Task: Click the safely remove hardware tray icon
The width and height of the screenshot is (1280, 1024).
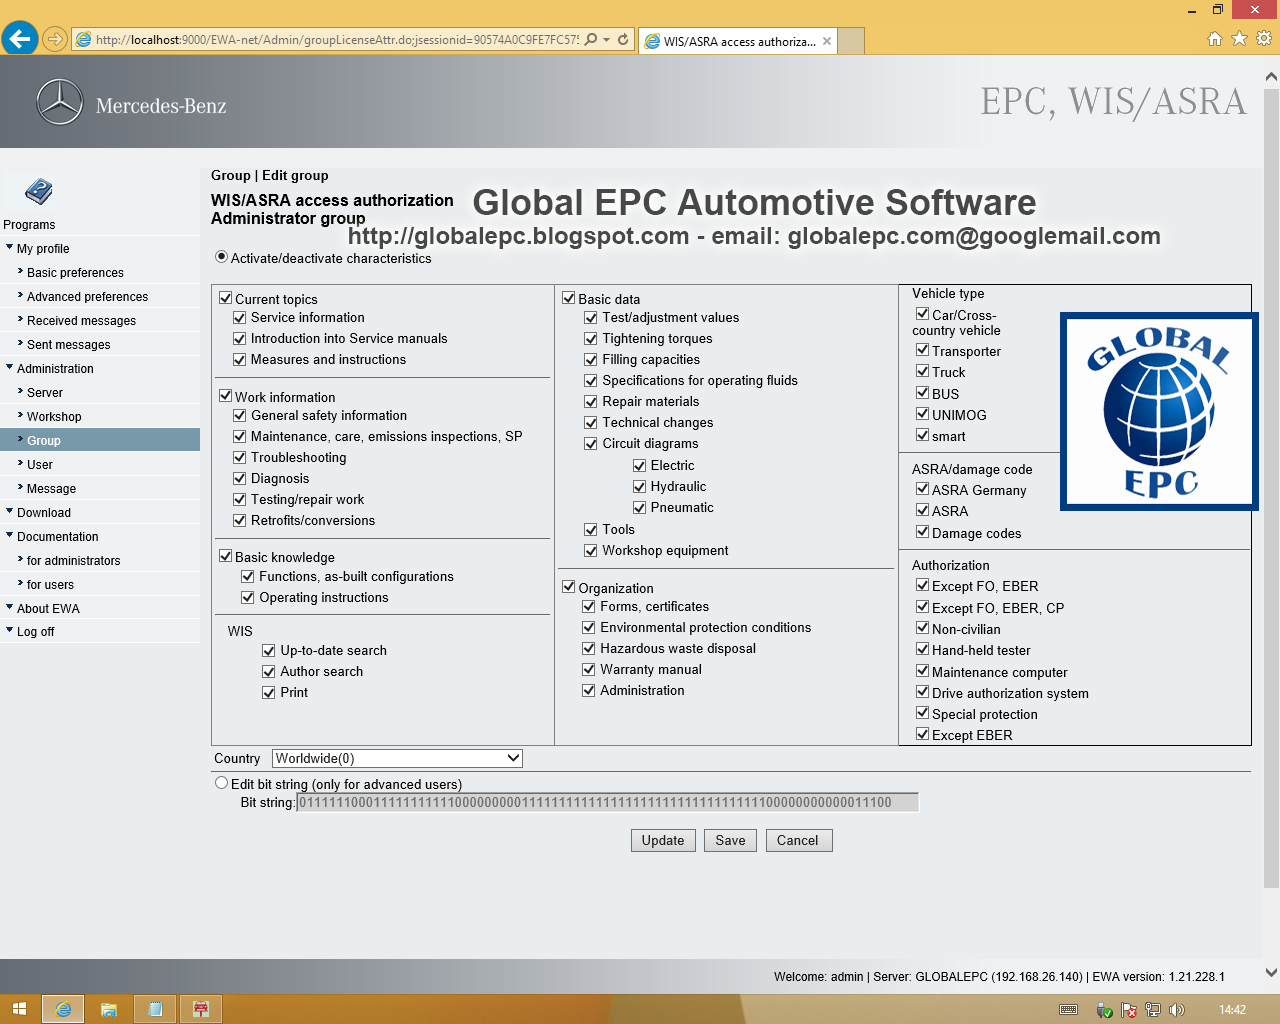Action: [1105, 1010]
